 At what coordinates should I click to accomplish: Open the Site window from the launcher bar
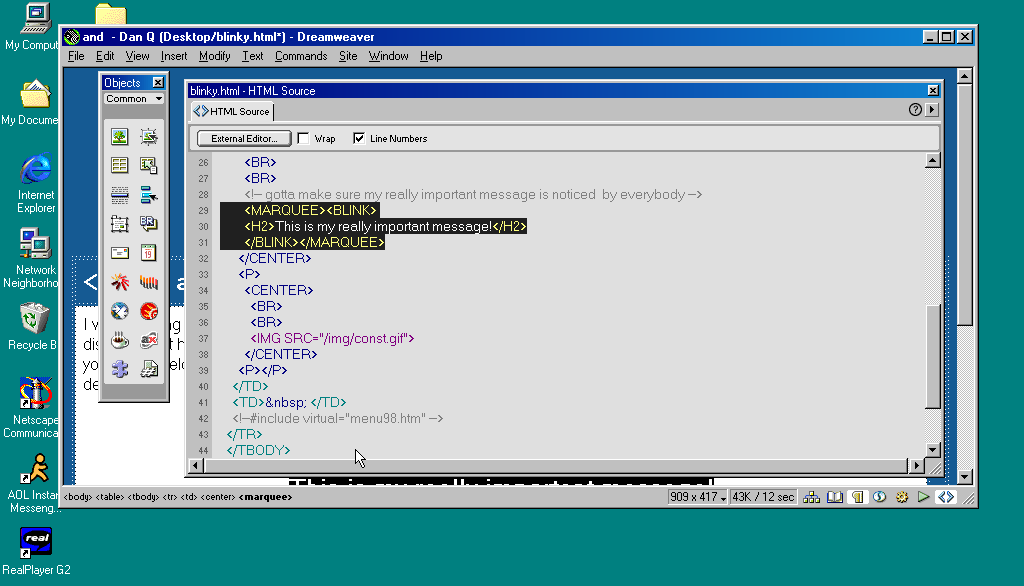812,497
